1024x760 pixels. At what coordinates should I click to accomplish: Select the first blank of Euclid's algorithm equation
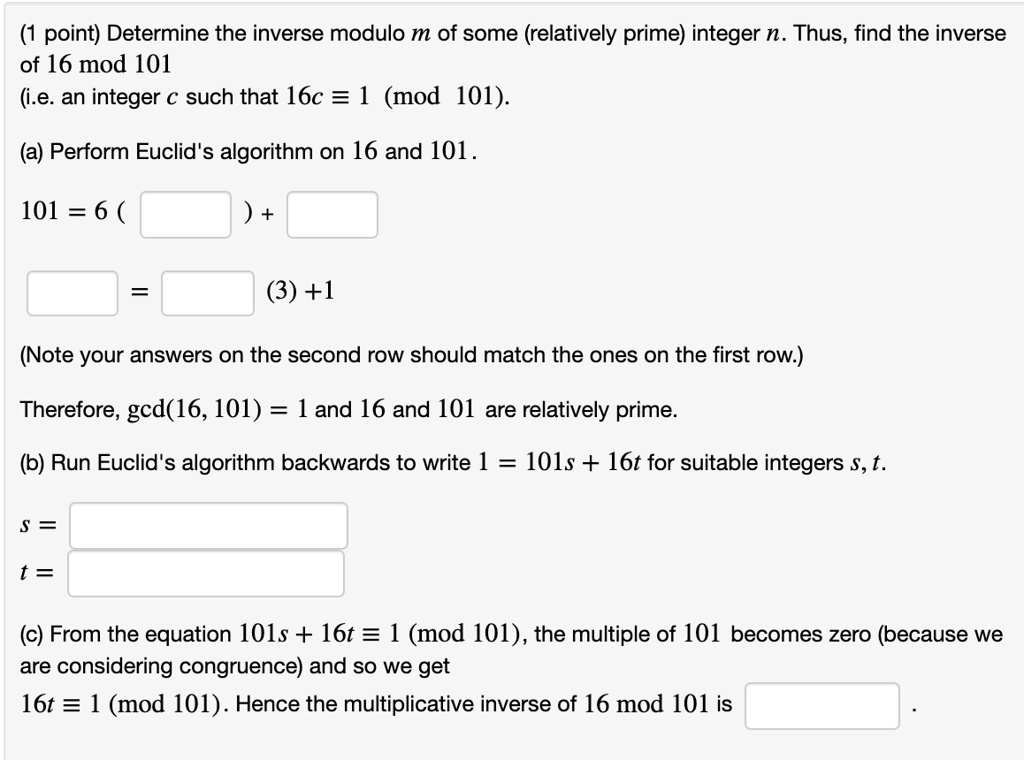pos(185,213)
